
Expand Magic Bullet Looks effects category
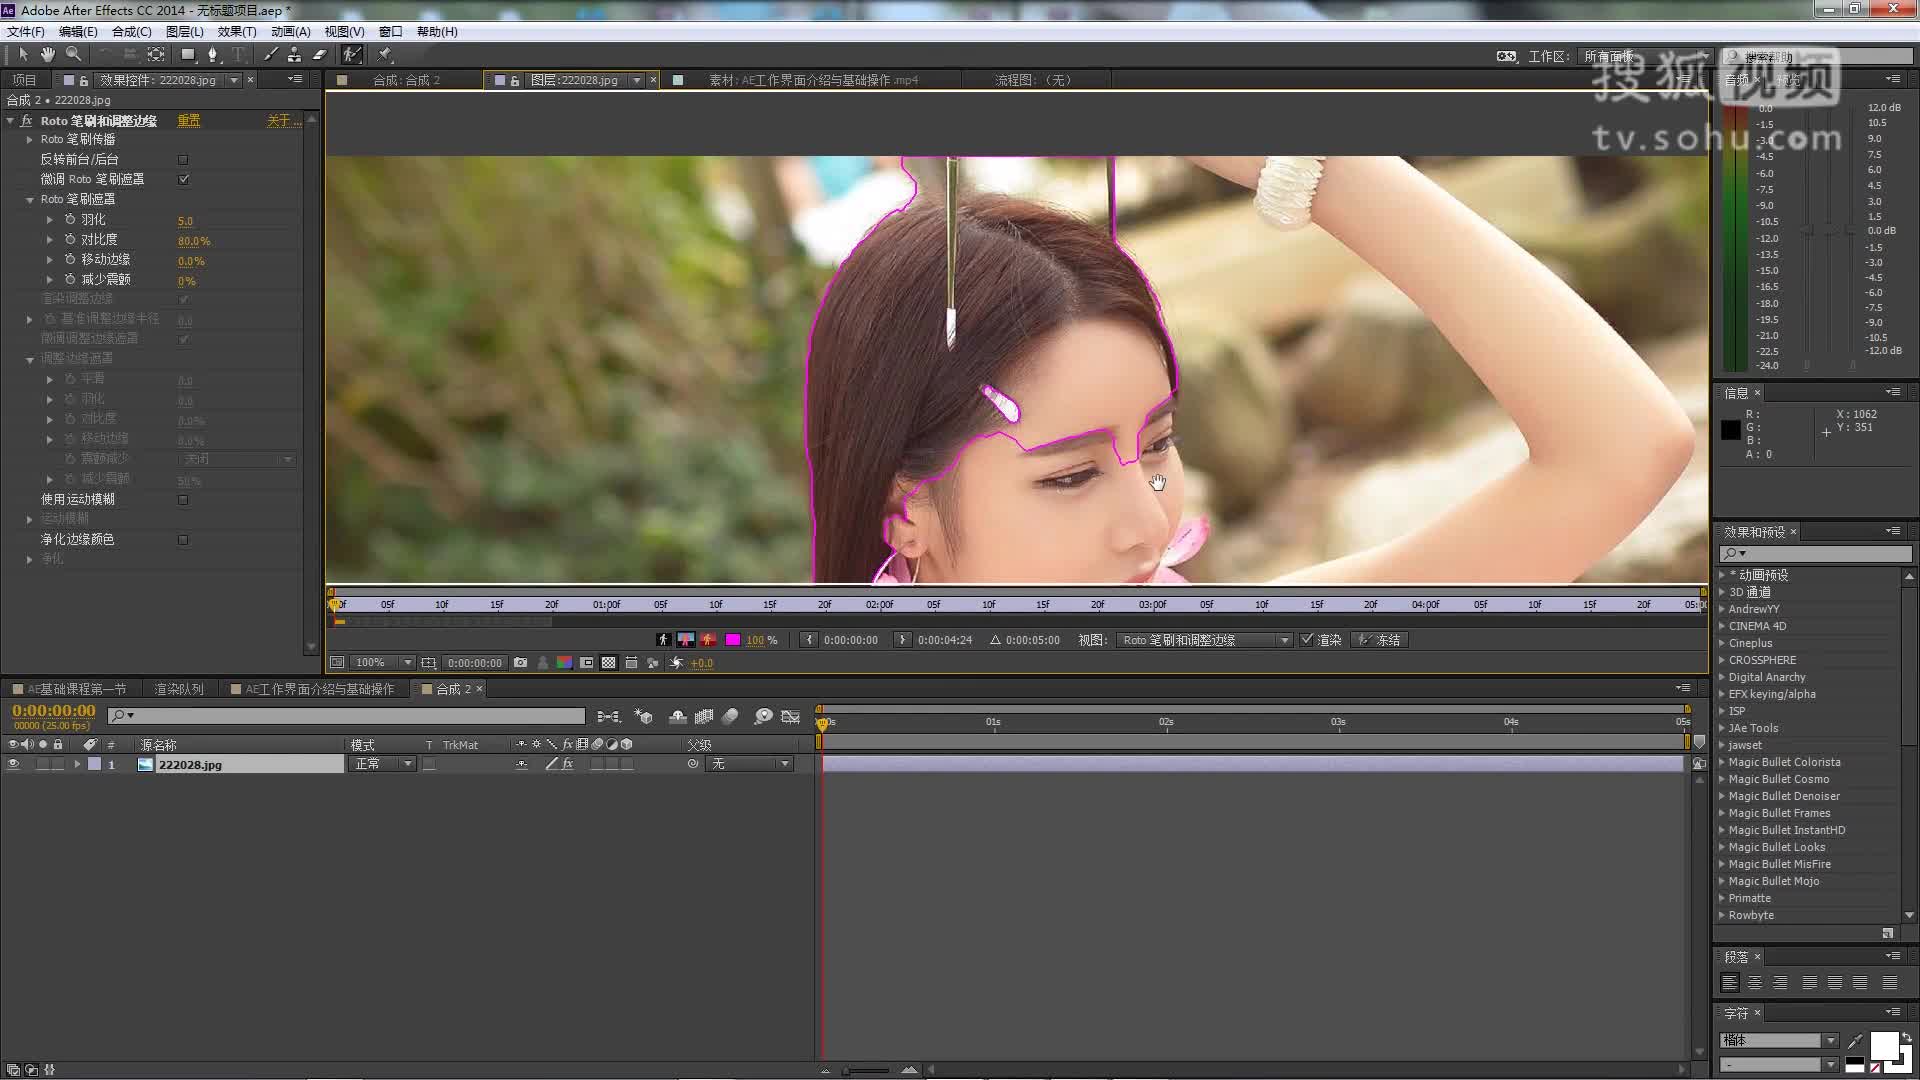pos(1722,848)
